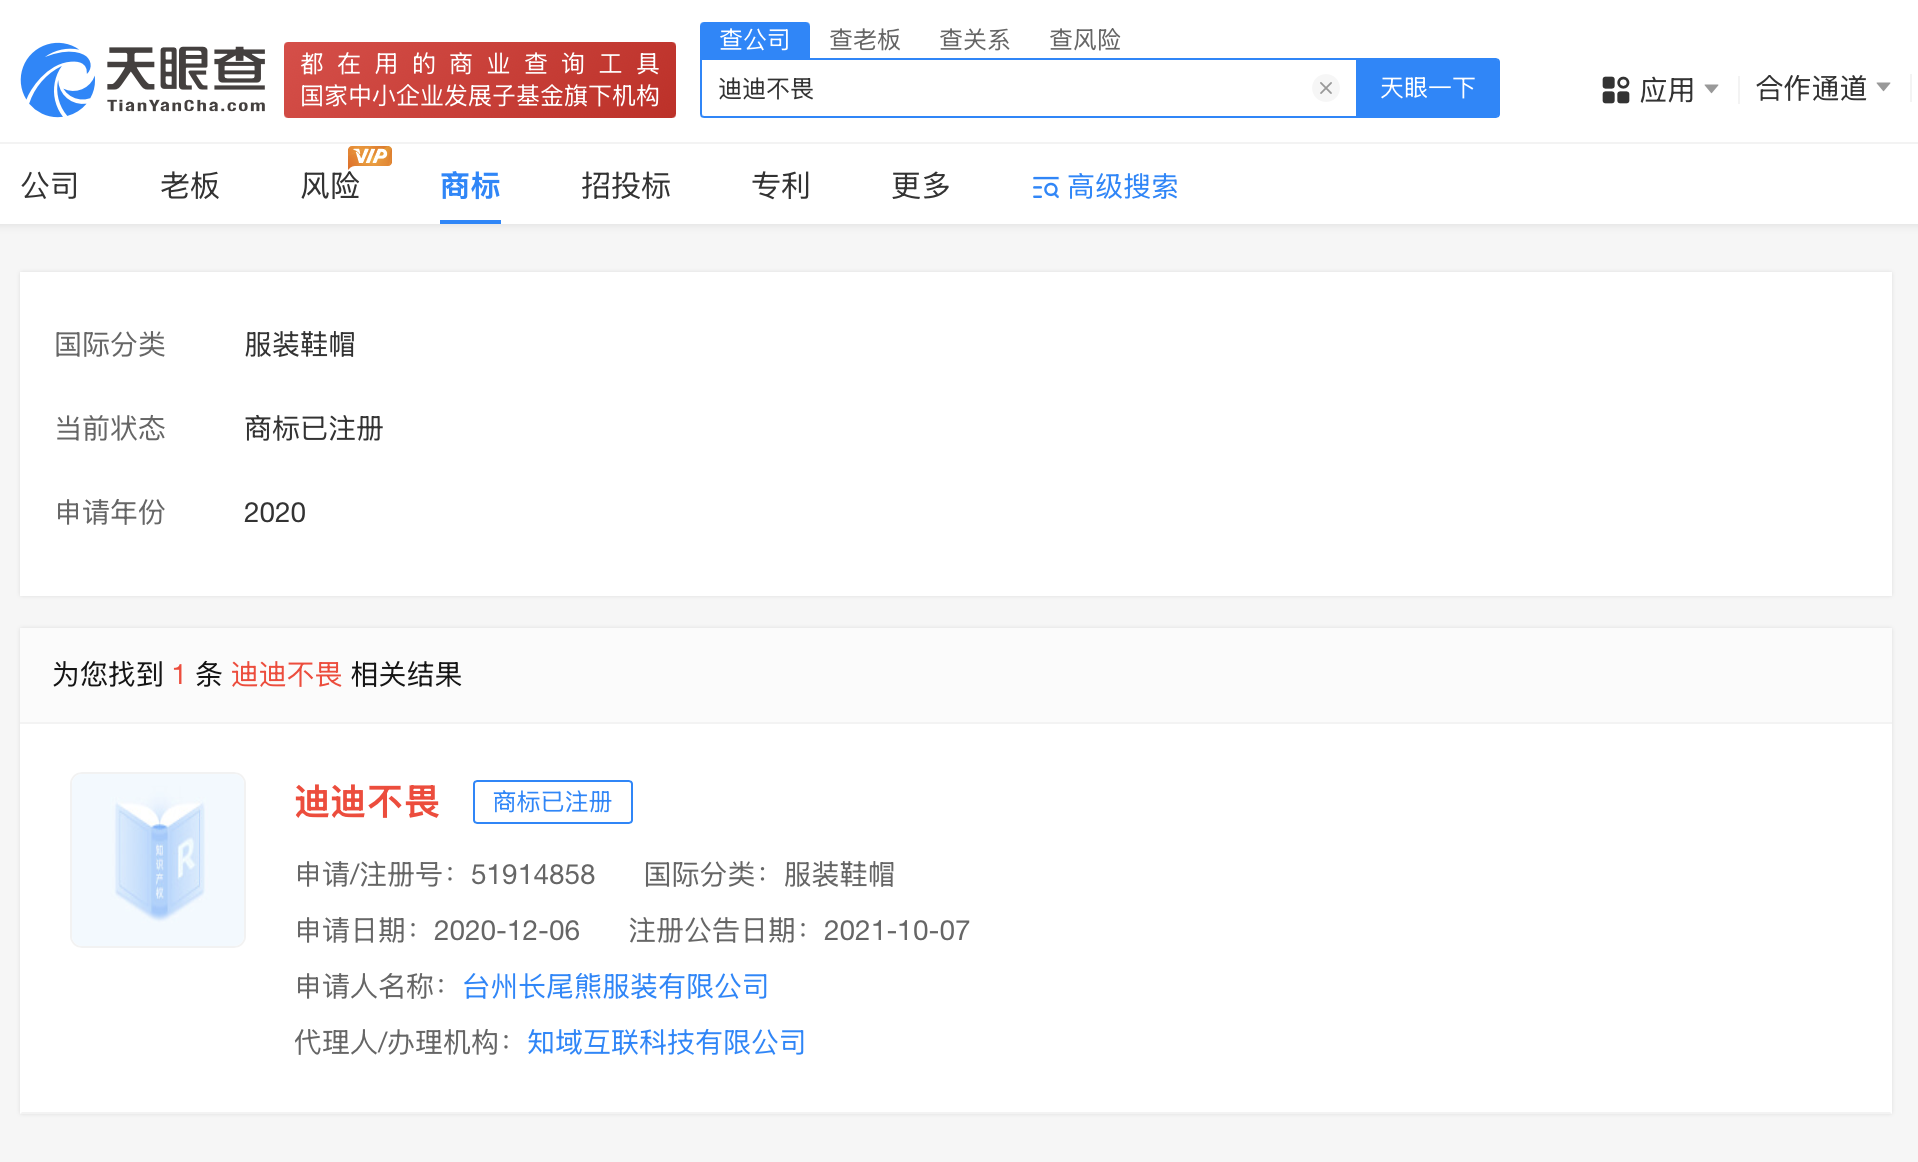Open the 风险 results tab
This screenshot has height=1162, width=1918.
click(x=330, y=186)
